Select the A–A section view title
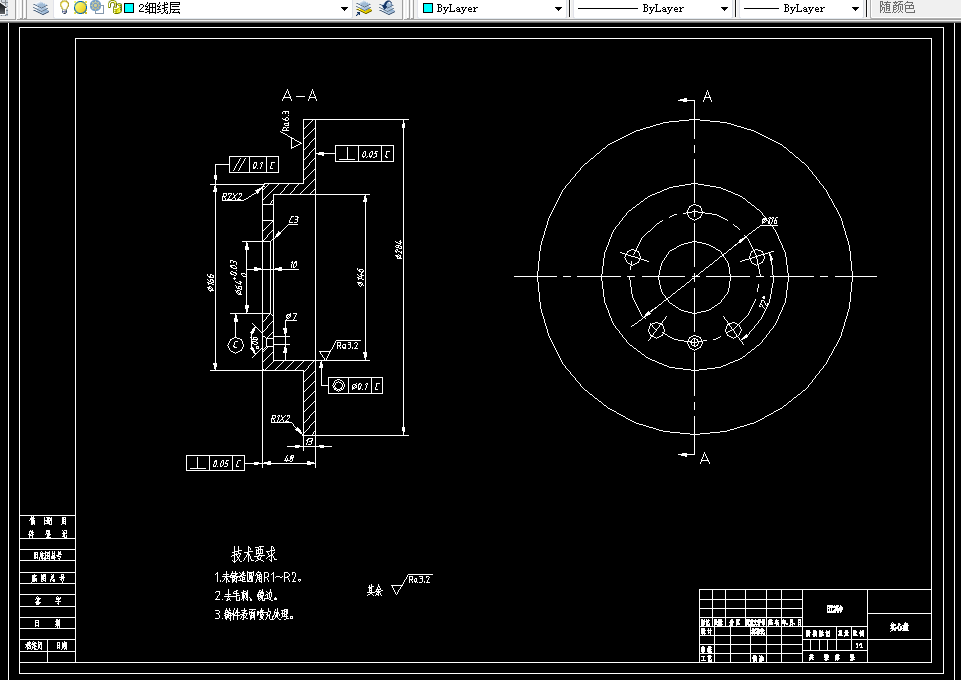This screenshot has height=680, width=961. click(300, 95)
